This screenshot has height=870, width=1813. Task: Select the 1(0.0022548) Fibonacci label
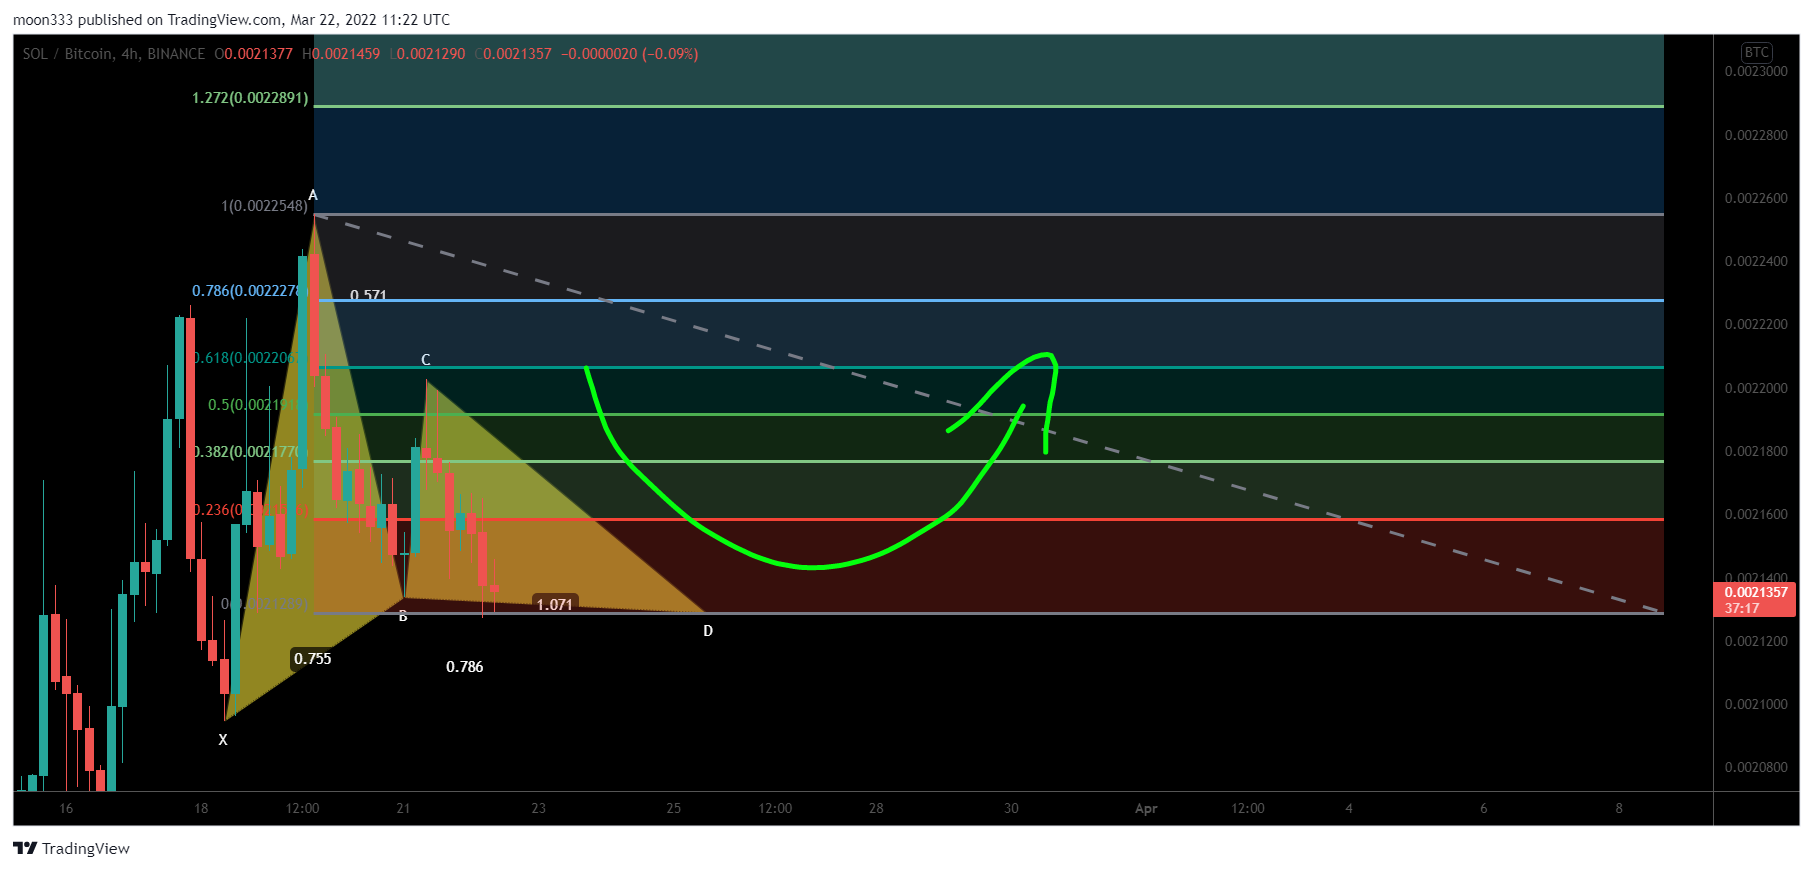[x=264, y=206]
